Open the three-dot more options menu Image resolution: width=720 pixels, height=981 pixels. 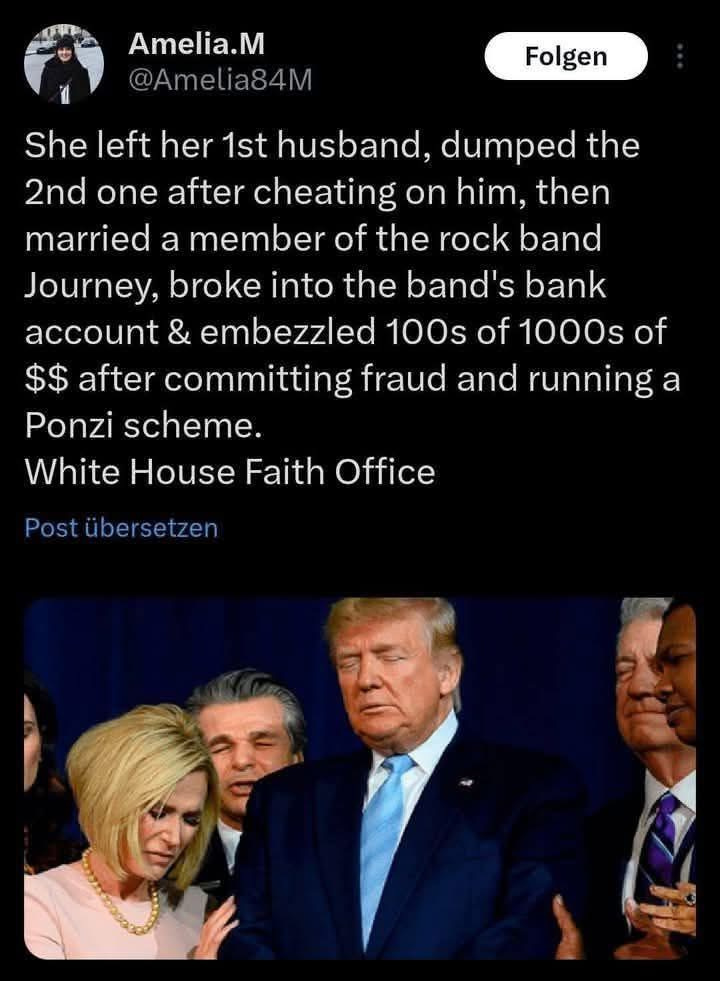[x=681, y=56]
